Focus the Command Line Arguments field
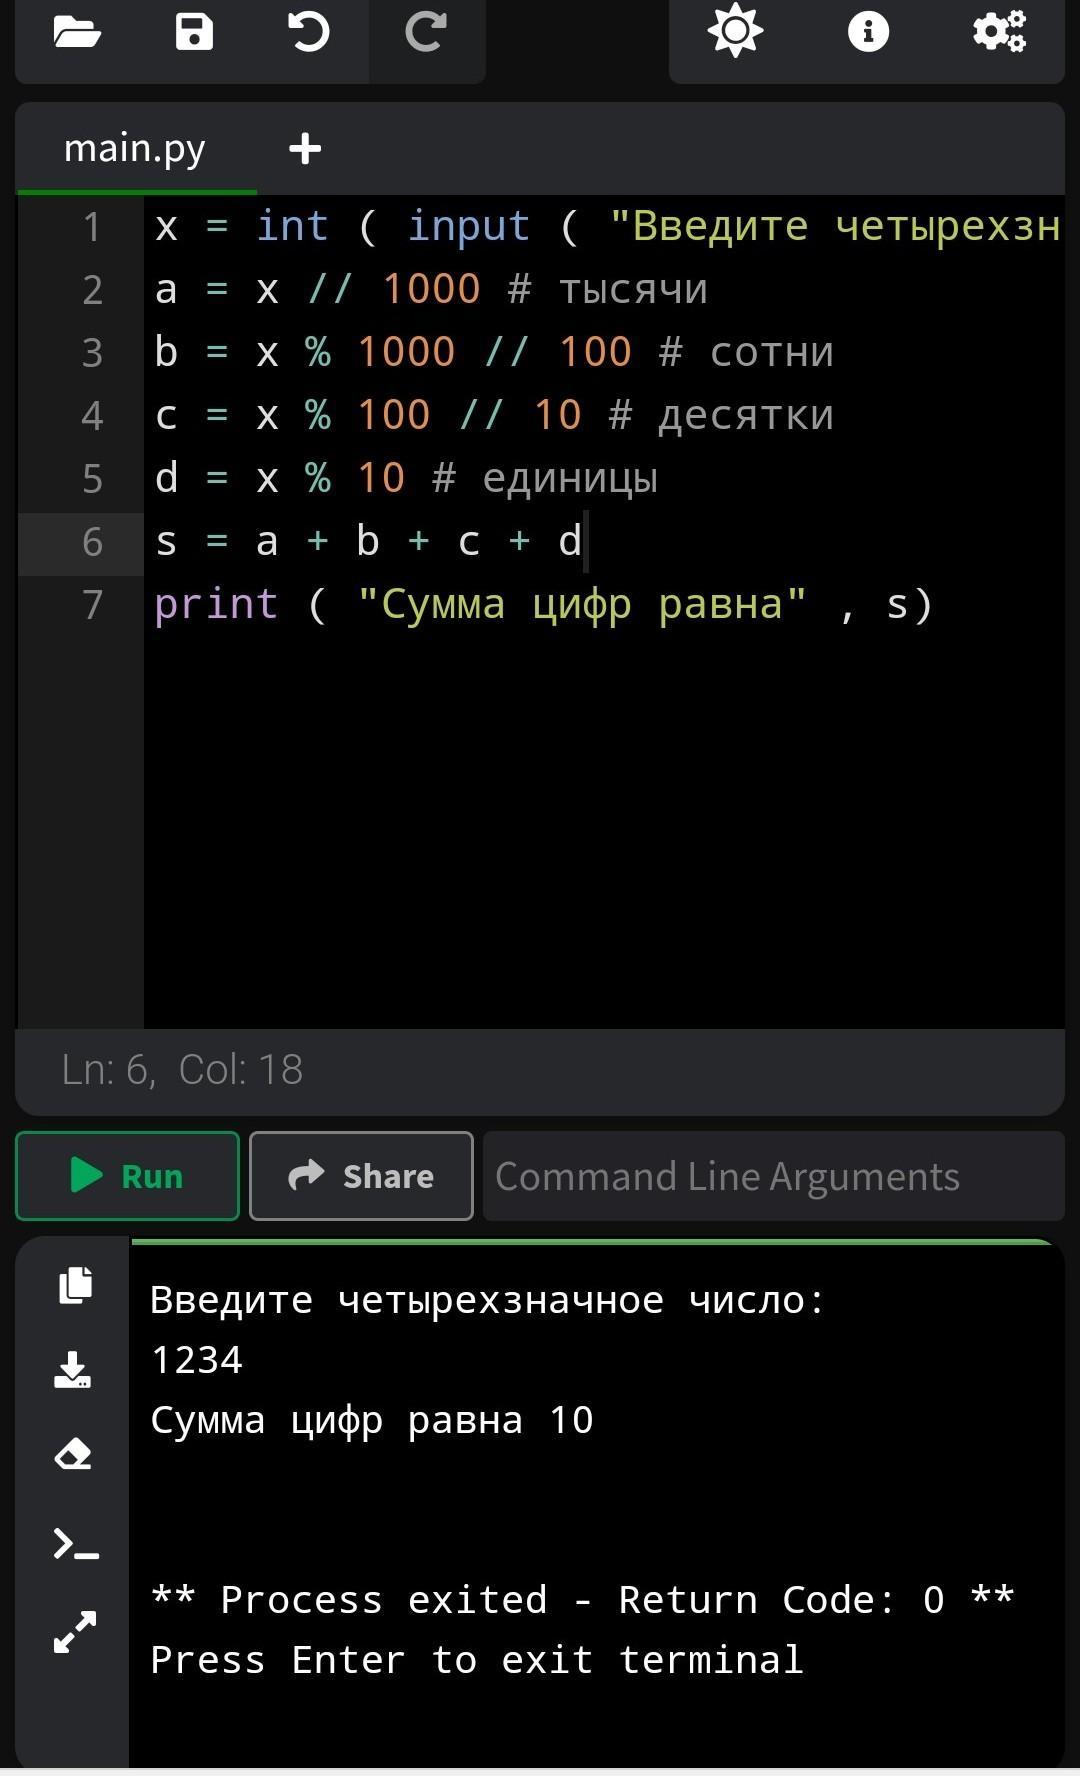The width and height of the screenshot is (1080, 1776). [773, 1176]
